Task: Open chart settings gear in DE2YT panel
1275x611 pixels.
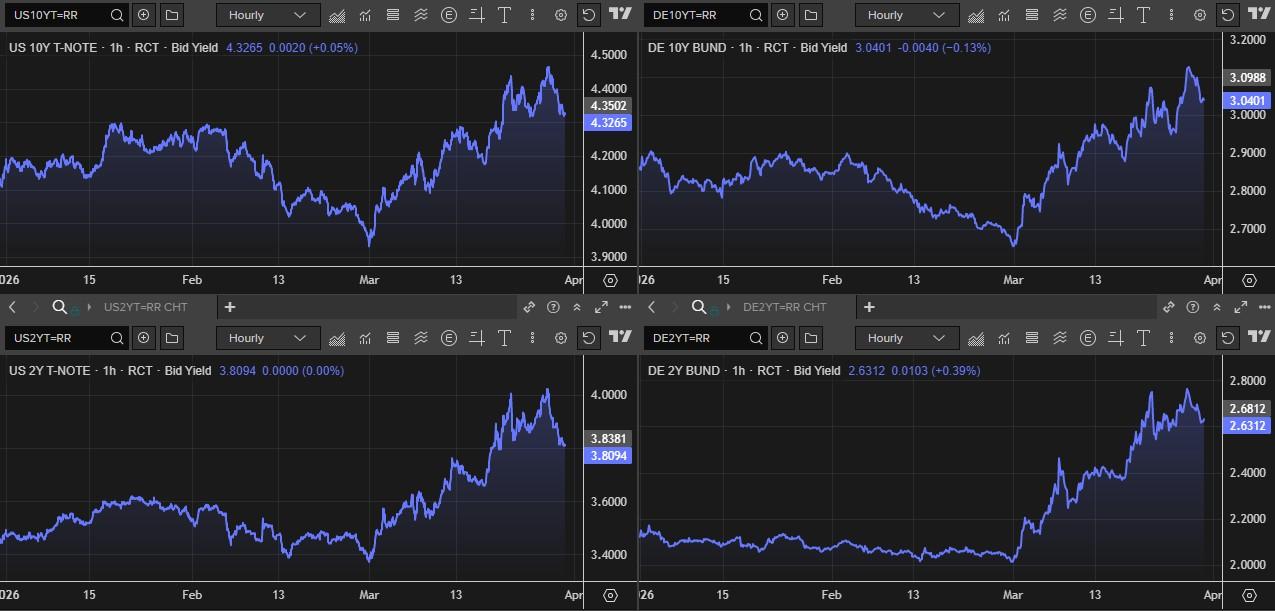Action: [1199, 338]
